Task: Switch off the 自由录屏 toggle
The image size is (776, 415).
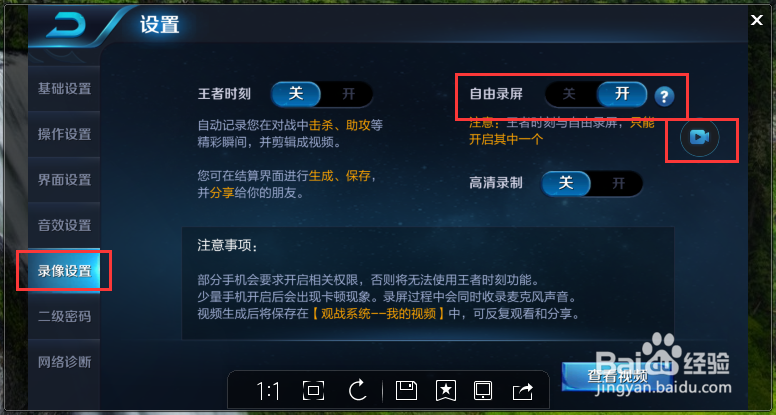Action: [569, 94]
